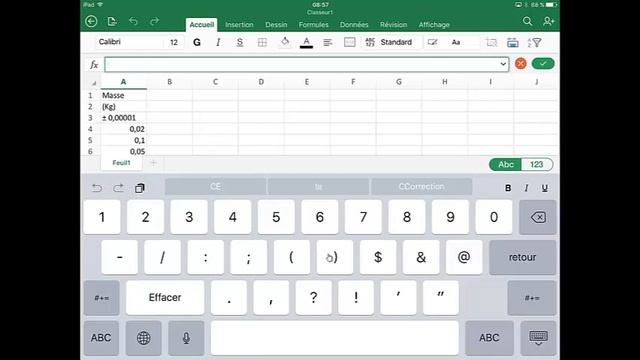Redo using the ribbon redo arrow

pyautogui.click(x=154, y=21)
